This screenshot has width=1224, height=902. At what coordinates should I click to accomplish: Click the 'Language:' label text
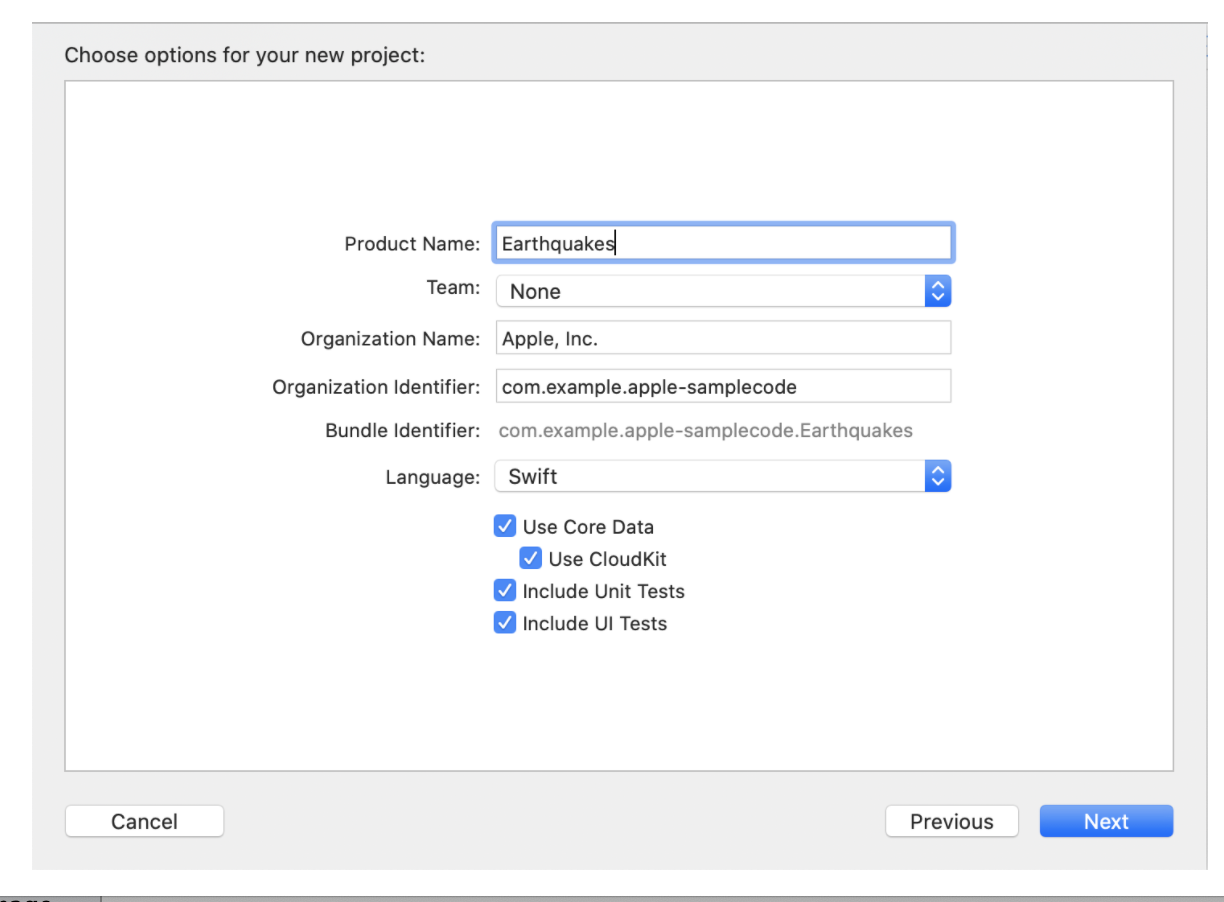(432, 477)
